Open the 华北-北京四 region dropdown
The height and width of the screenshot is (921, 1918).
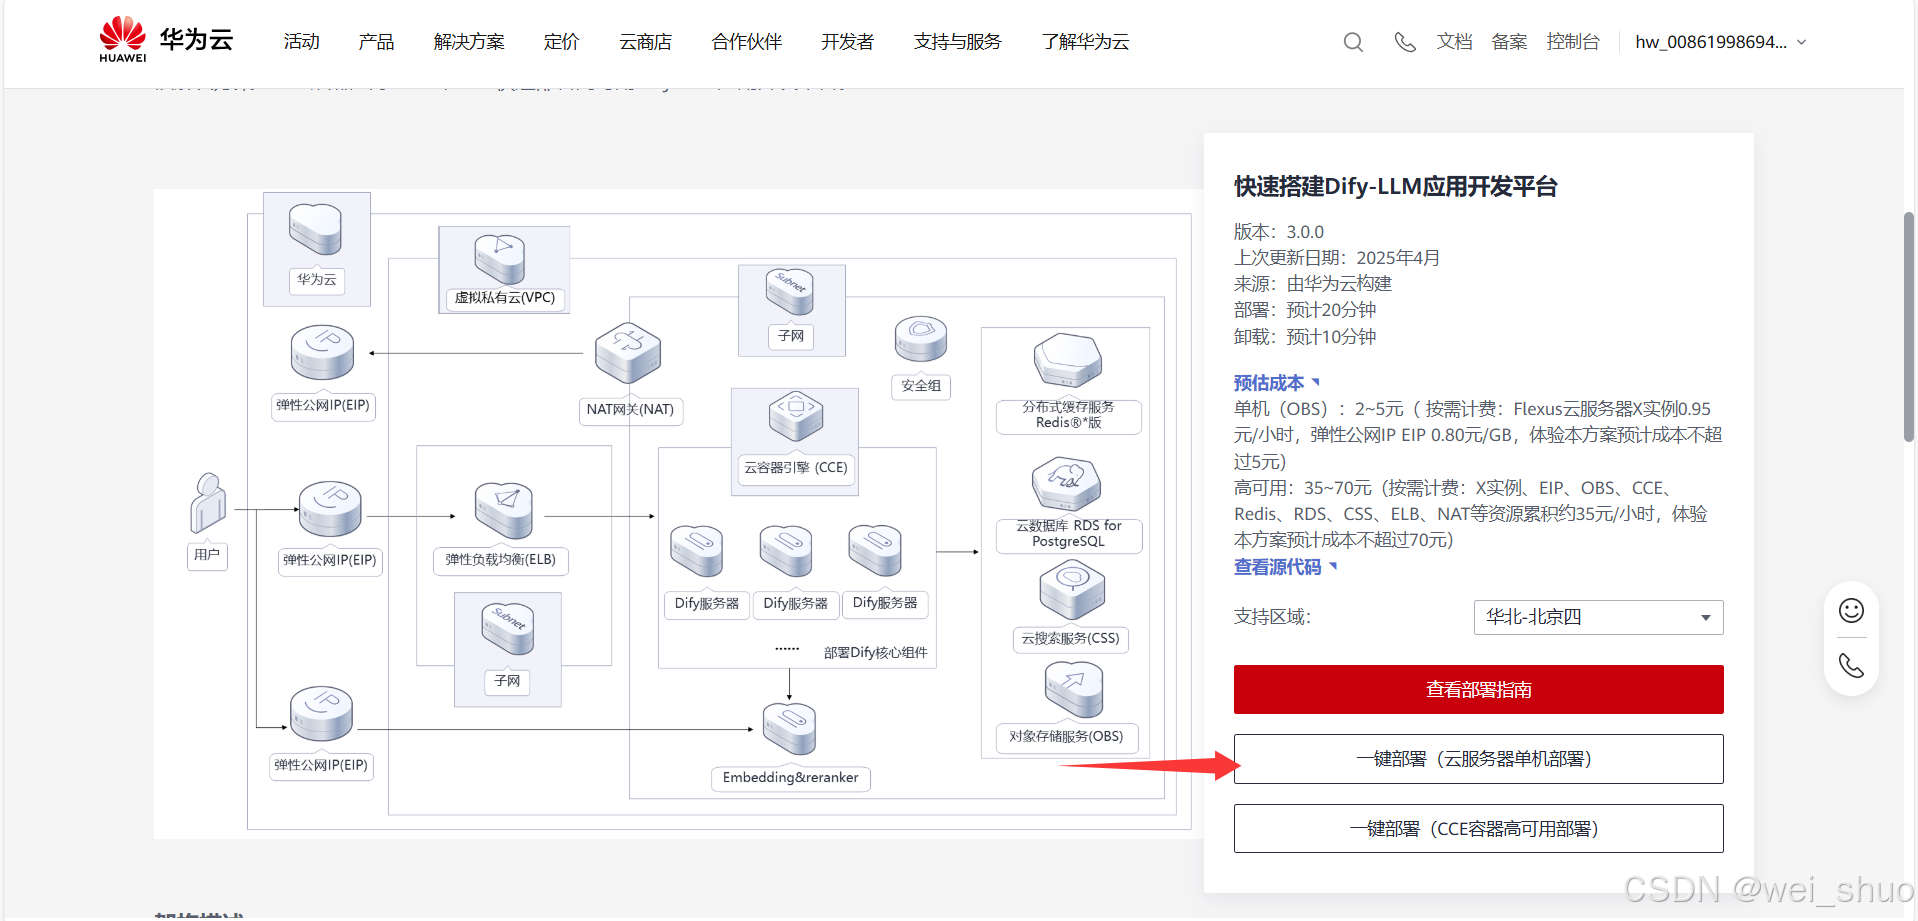click(1597, 617)
